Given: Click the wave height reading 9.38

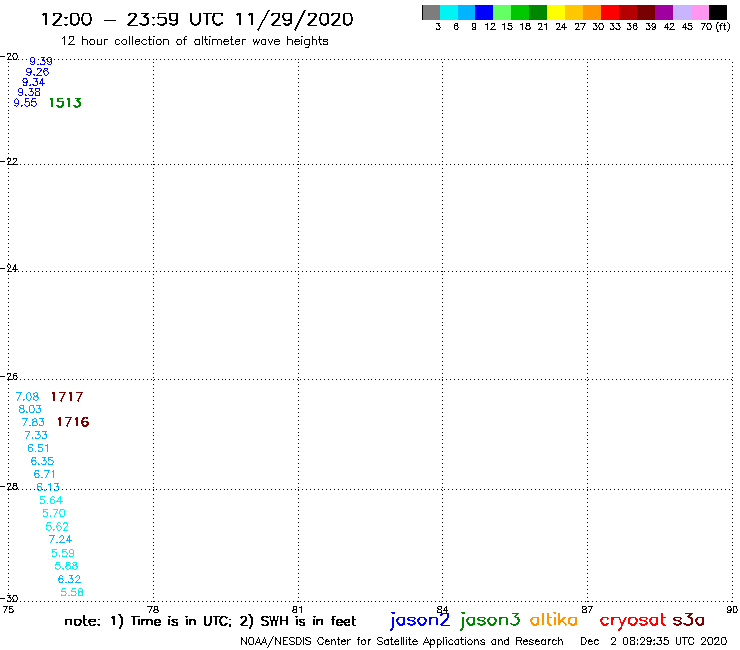Looking at the screenshot, I should click(x=29, y=93).
